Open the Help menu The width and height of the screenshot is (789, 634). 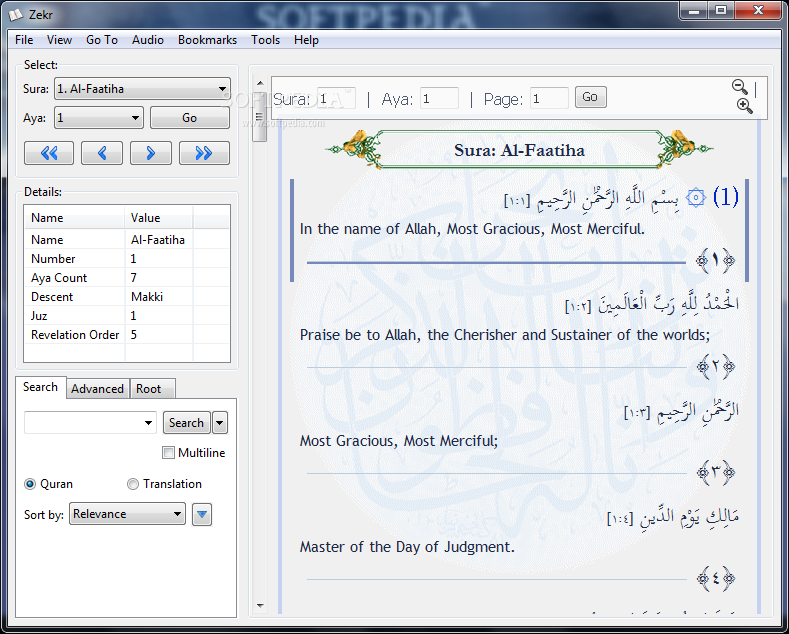click(306, 40)
